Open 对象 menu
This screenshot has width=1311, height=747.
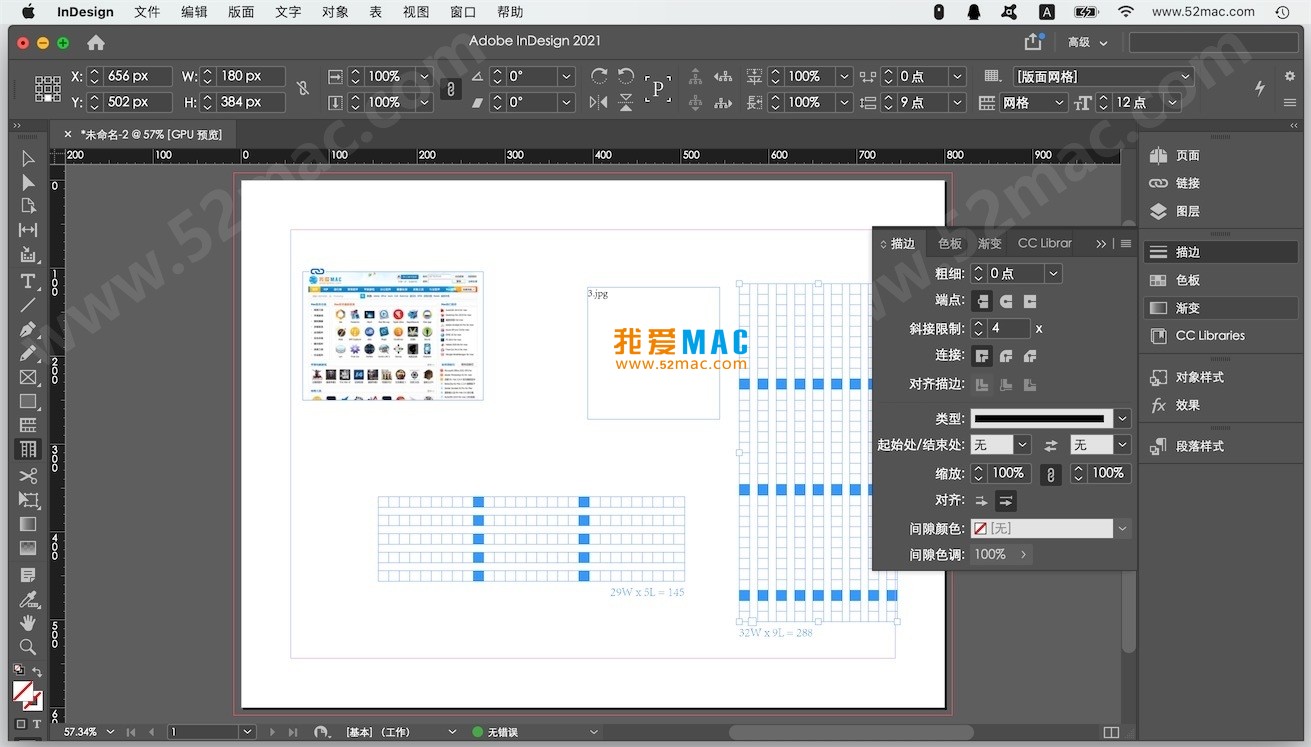coord(335,12)
